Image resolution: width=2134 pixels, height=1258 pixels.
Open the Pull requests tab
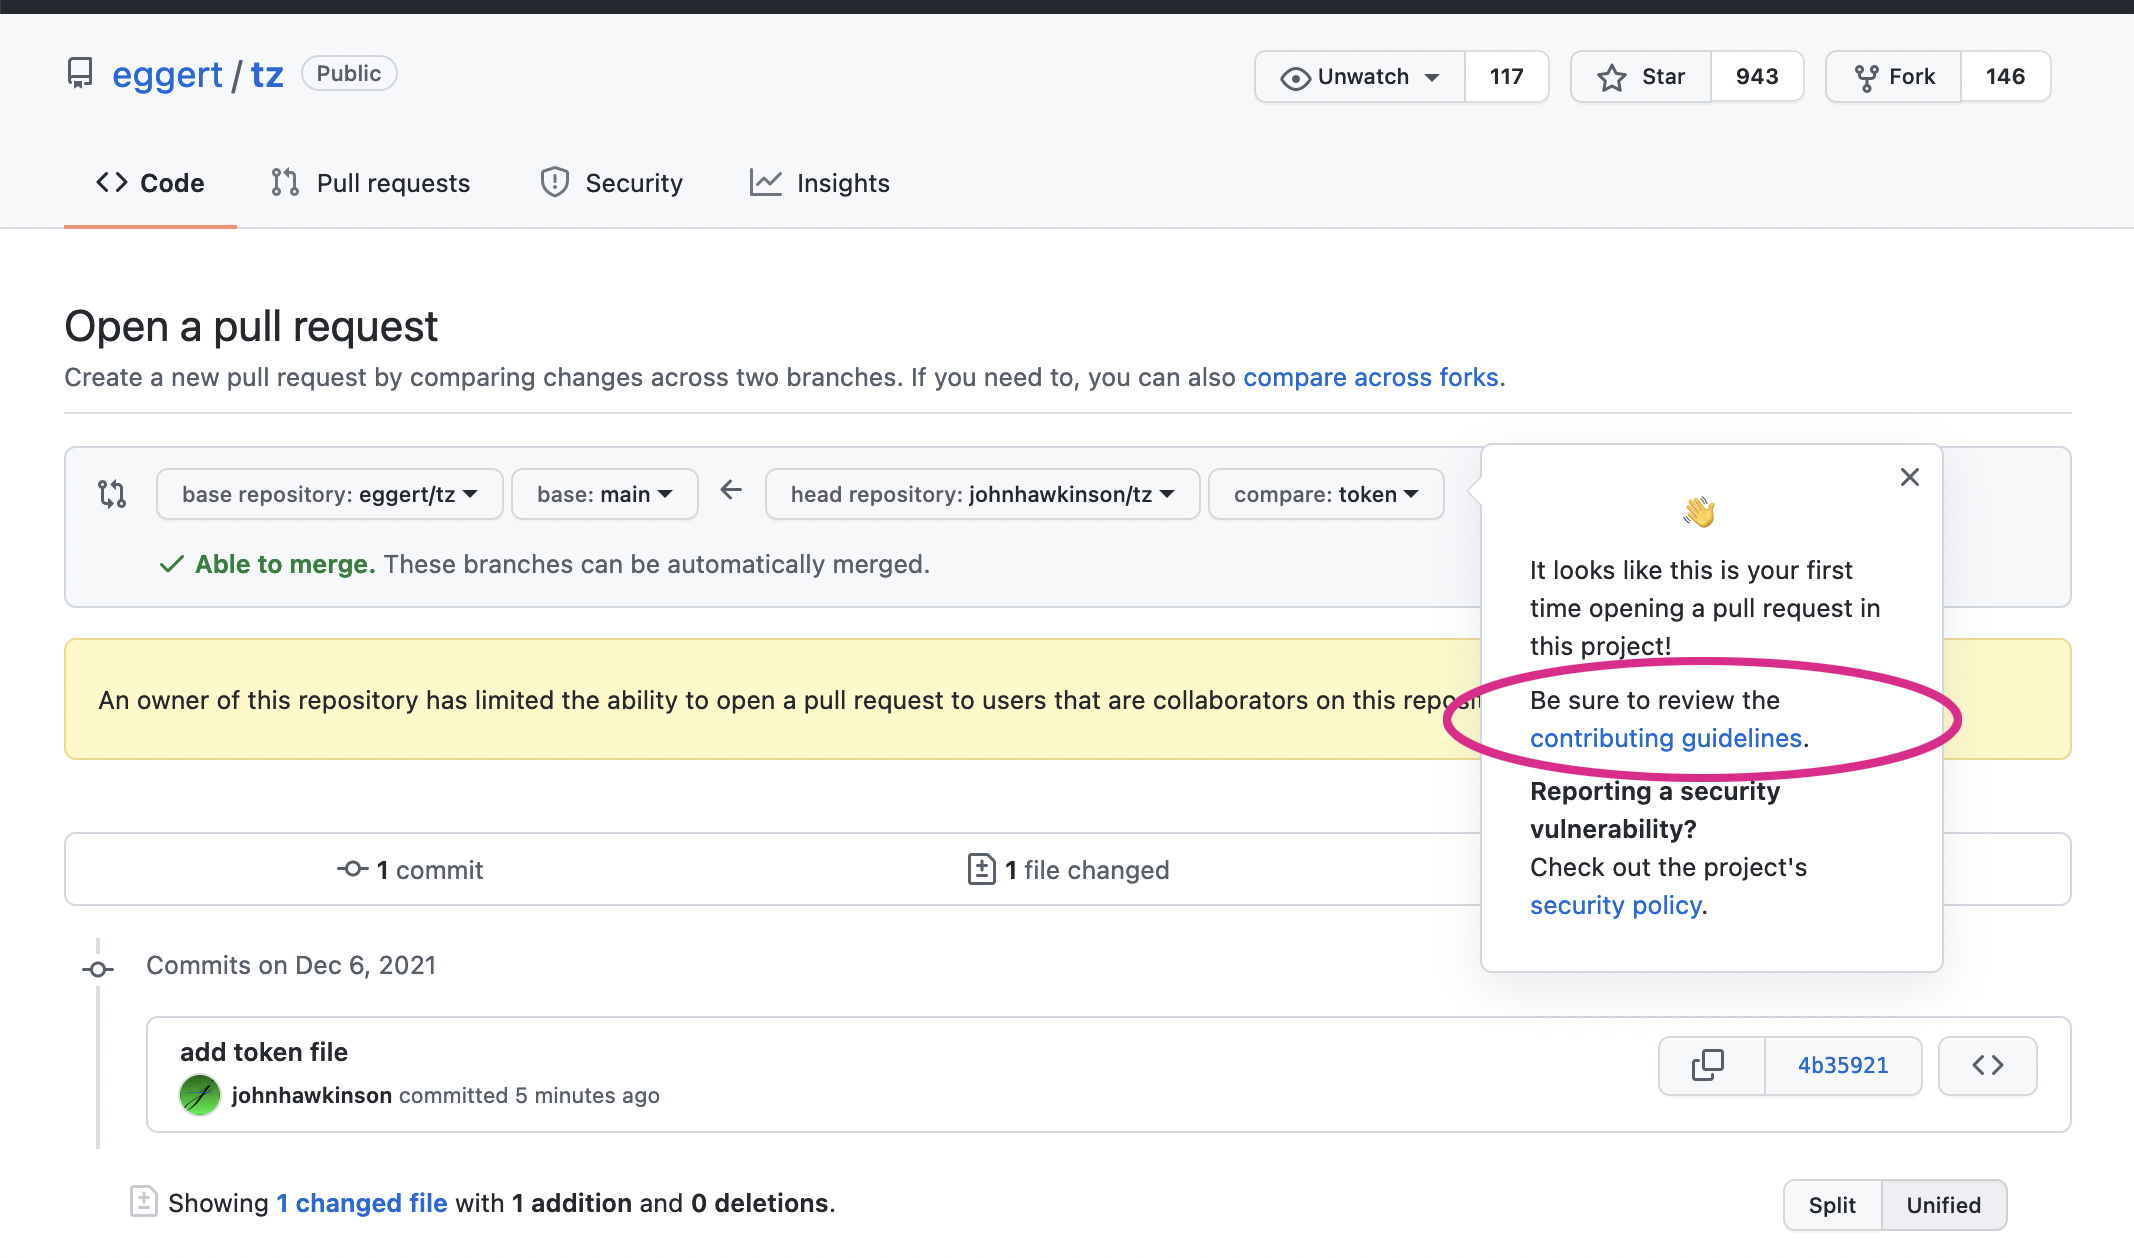click(370, 183)
